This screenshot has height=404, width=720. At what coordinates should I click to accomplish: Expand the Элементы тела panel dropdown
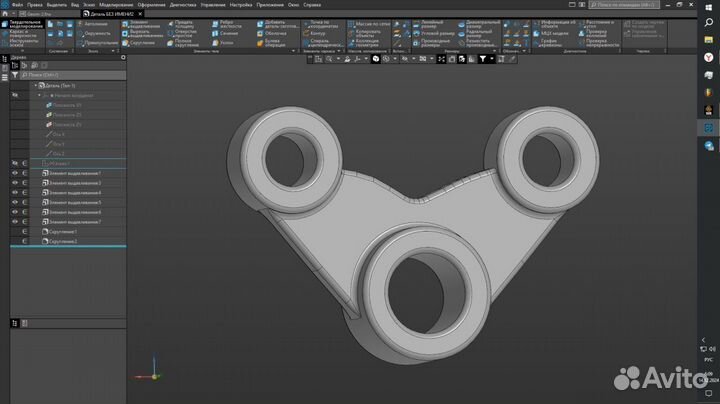pos(293,51)
